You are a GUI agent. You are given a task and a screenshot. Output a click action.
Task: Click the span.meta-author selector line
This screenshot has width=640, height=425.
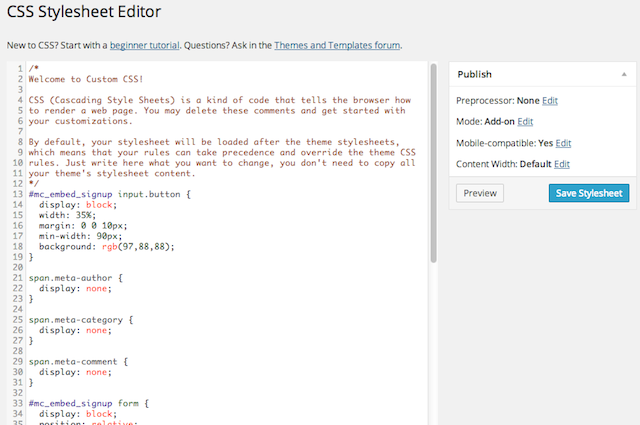click(75, 277)
